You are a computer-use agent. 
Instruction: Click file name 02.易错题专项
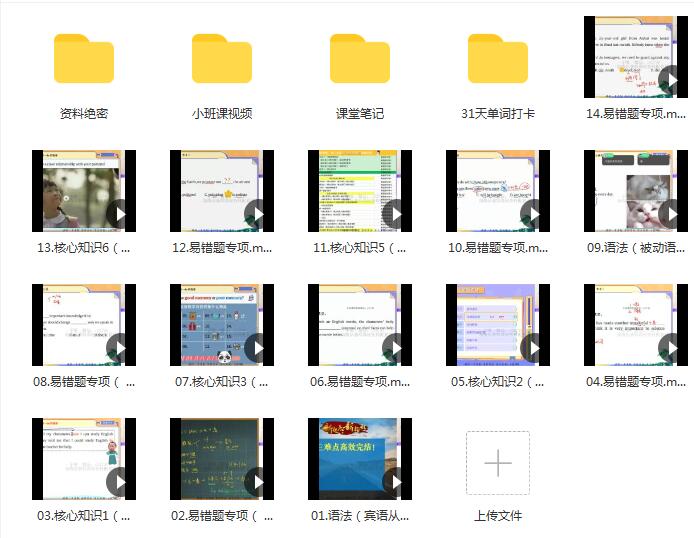pos(222,515)
